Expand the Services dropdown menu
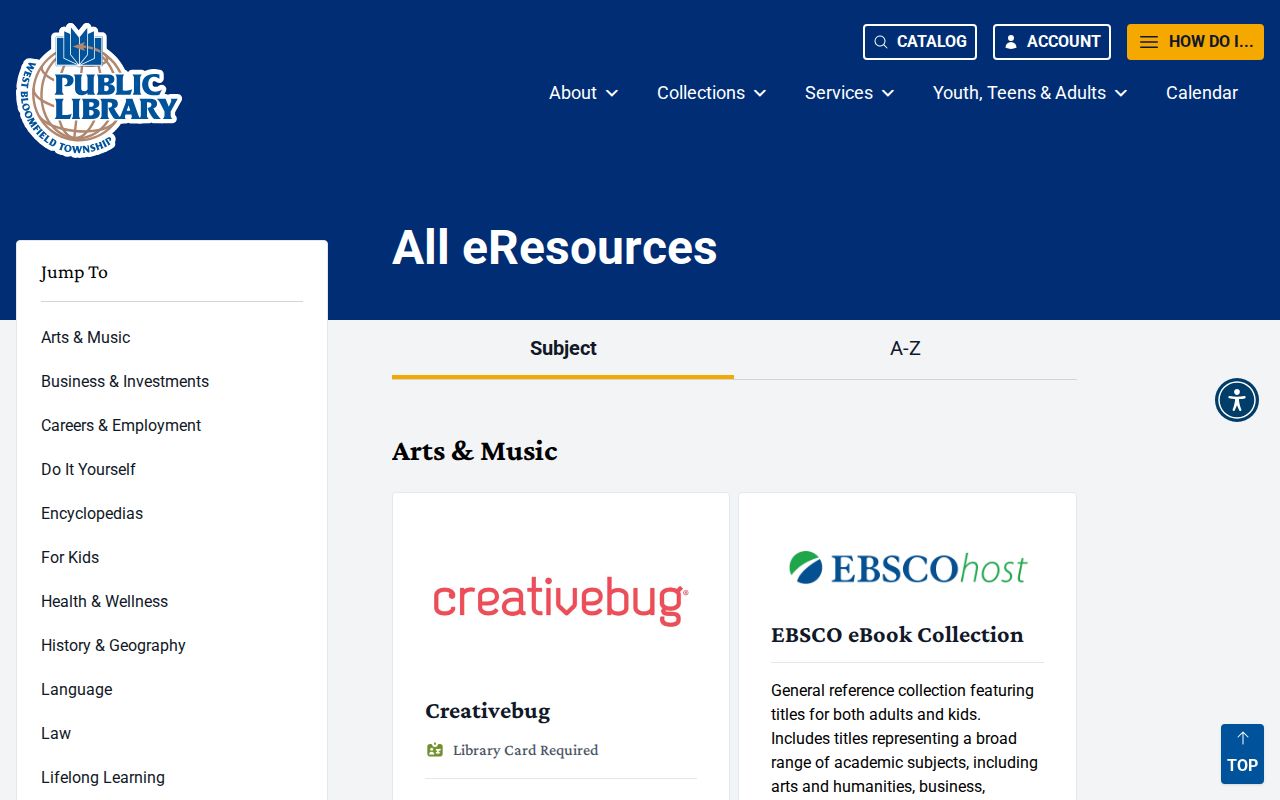The width and height of the screenshot is (1280, 800). point(849,93)
